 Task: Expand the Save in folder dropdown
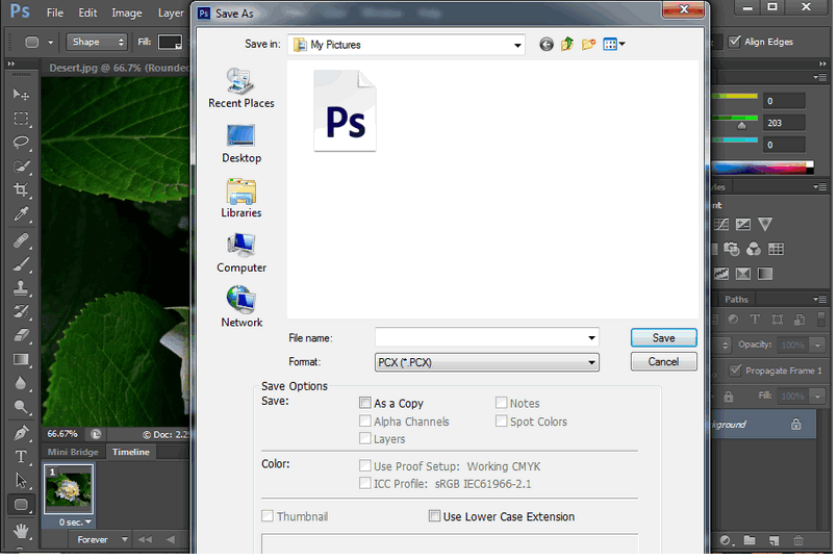[517, 45]
